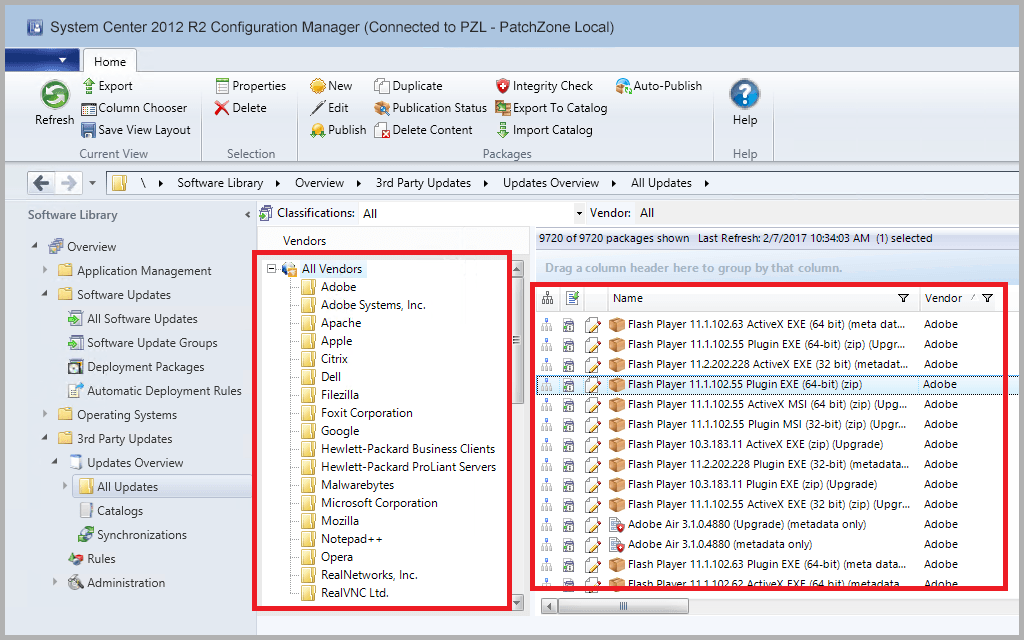Screen dimensions: 1024x640
Task: Select the Home ribbon tab
Action: tap(110, 61)
